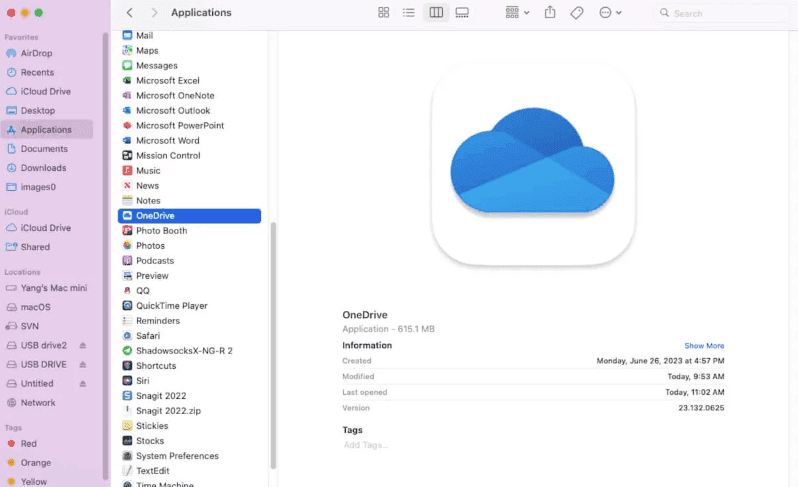Switch to icon view
This screenshot has width=798, height=487.
(x=384, y=13)
